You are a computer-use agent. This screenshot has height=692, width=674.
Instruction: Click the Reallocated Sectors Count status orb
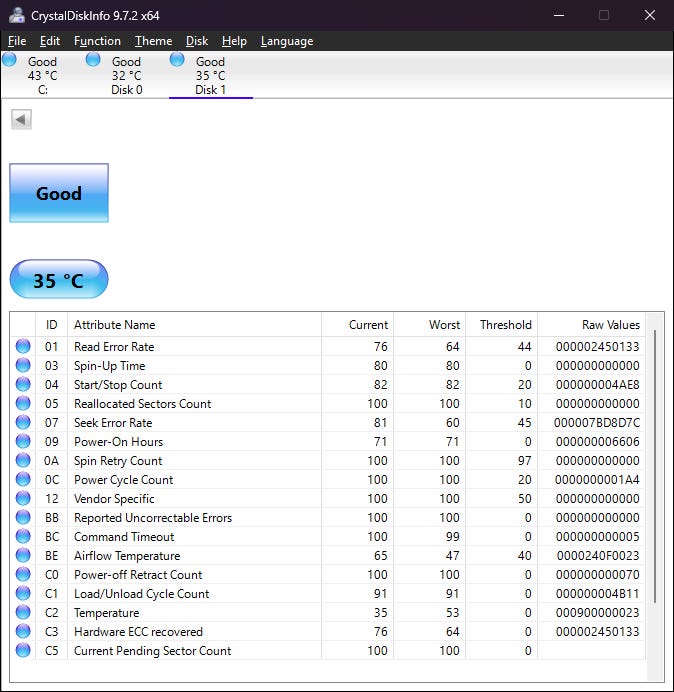click(23, 404)
